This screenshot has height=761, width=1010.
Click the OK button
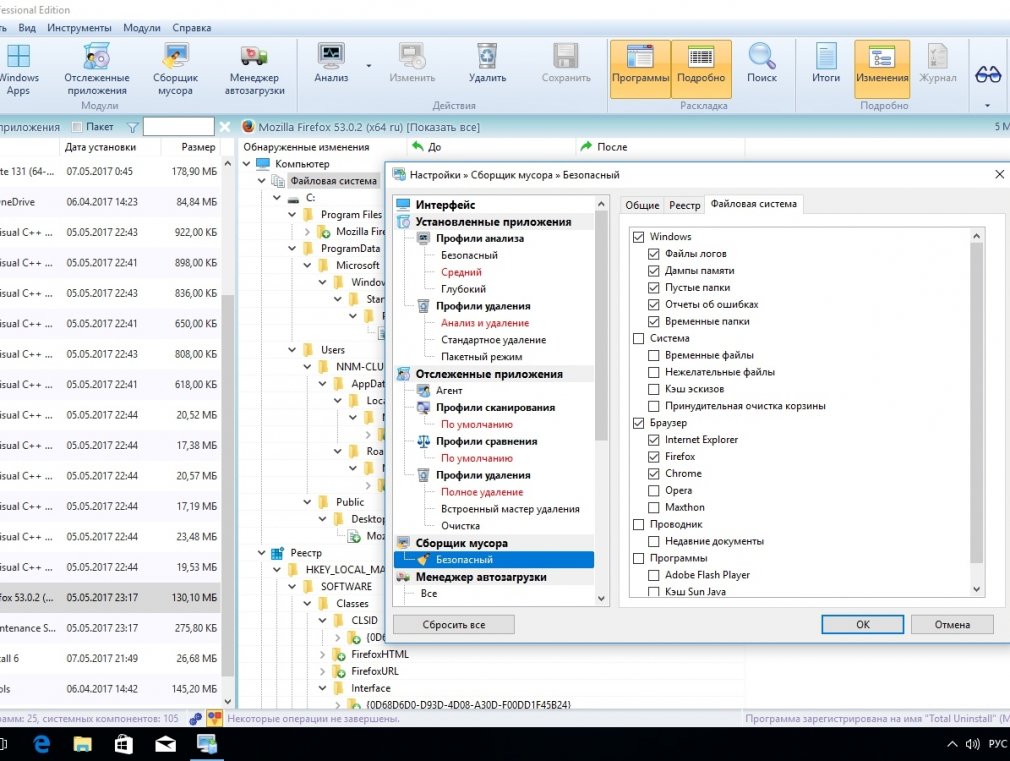(x=862, y=624)
